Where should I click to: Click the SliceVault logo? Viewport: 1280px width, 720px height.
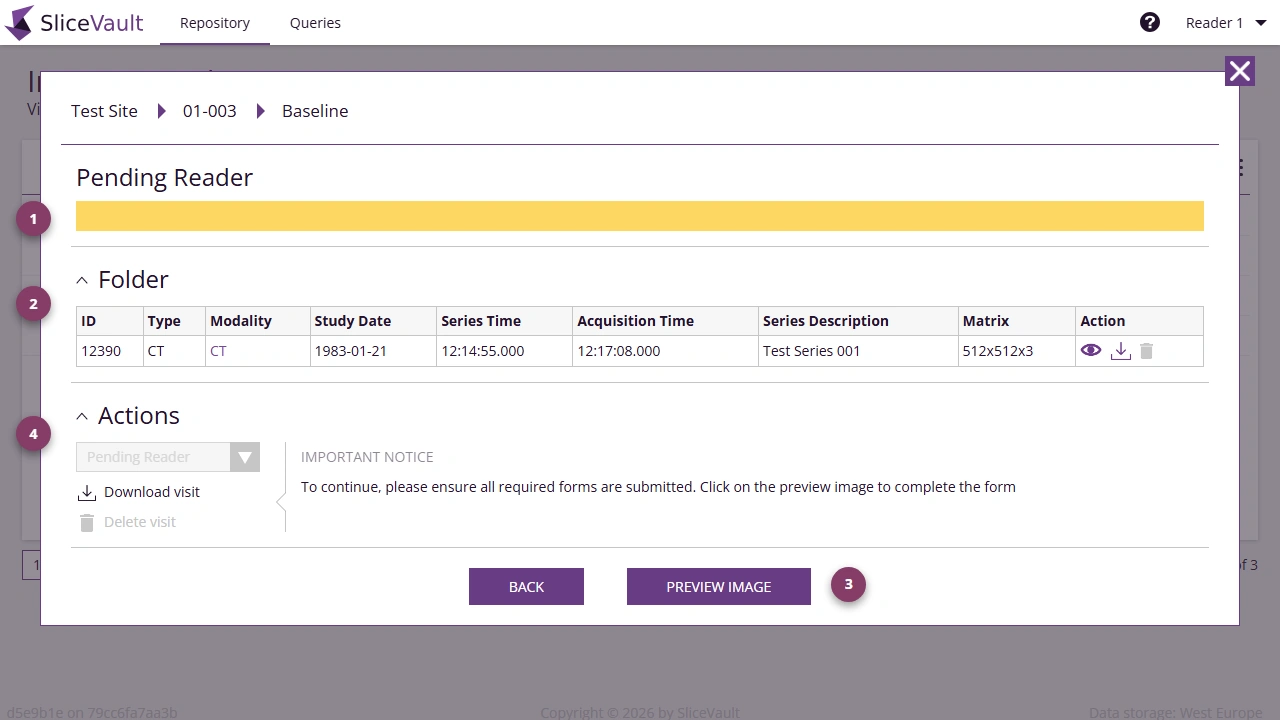point(74,22)
